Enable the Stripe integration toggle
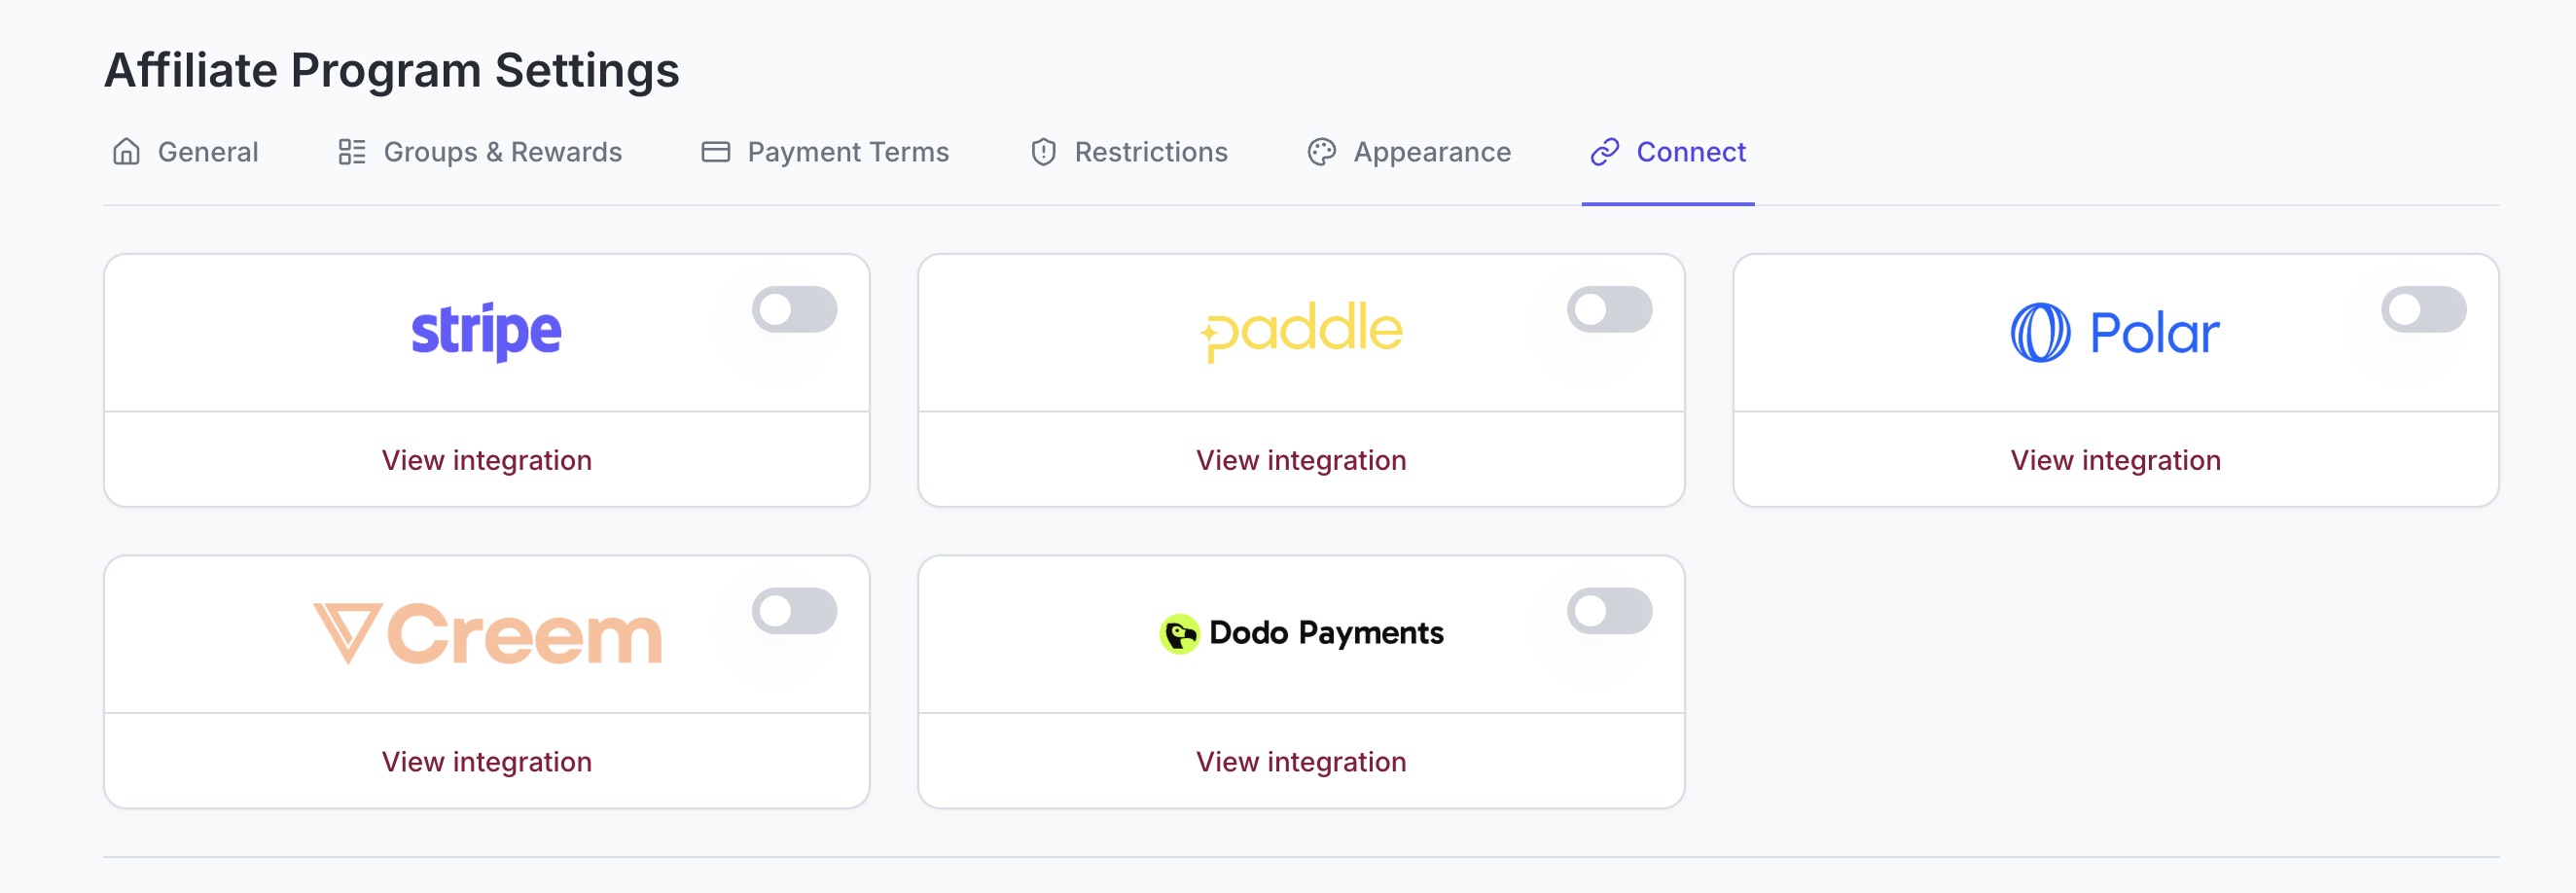2576x893 pixels. tap(794, 310)
